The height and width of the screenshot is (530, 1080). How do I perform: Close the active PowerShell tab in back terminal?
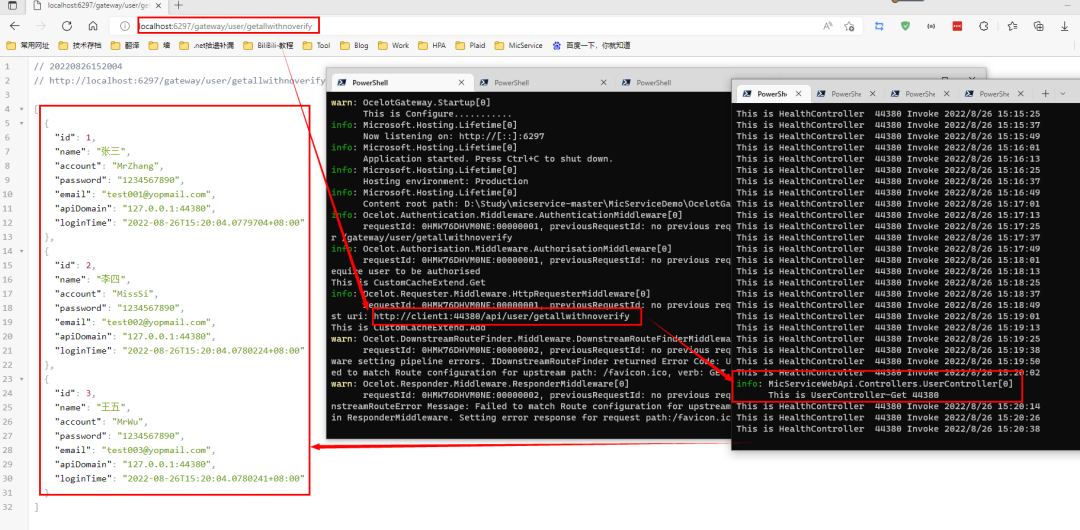coord(461,83)
